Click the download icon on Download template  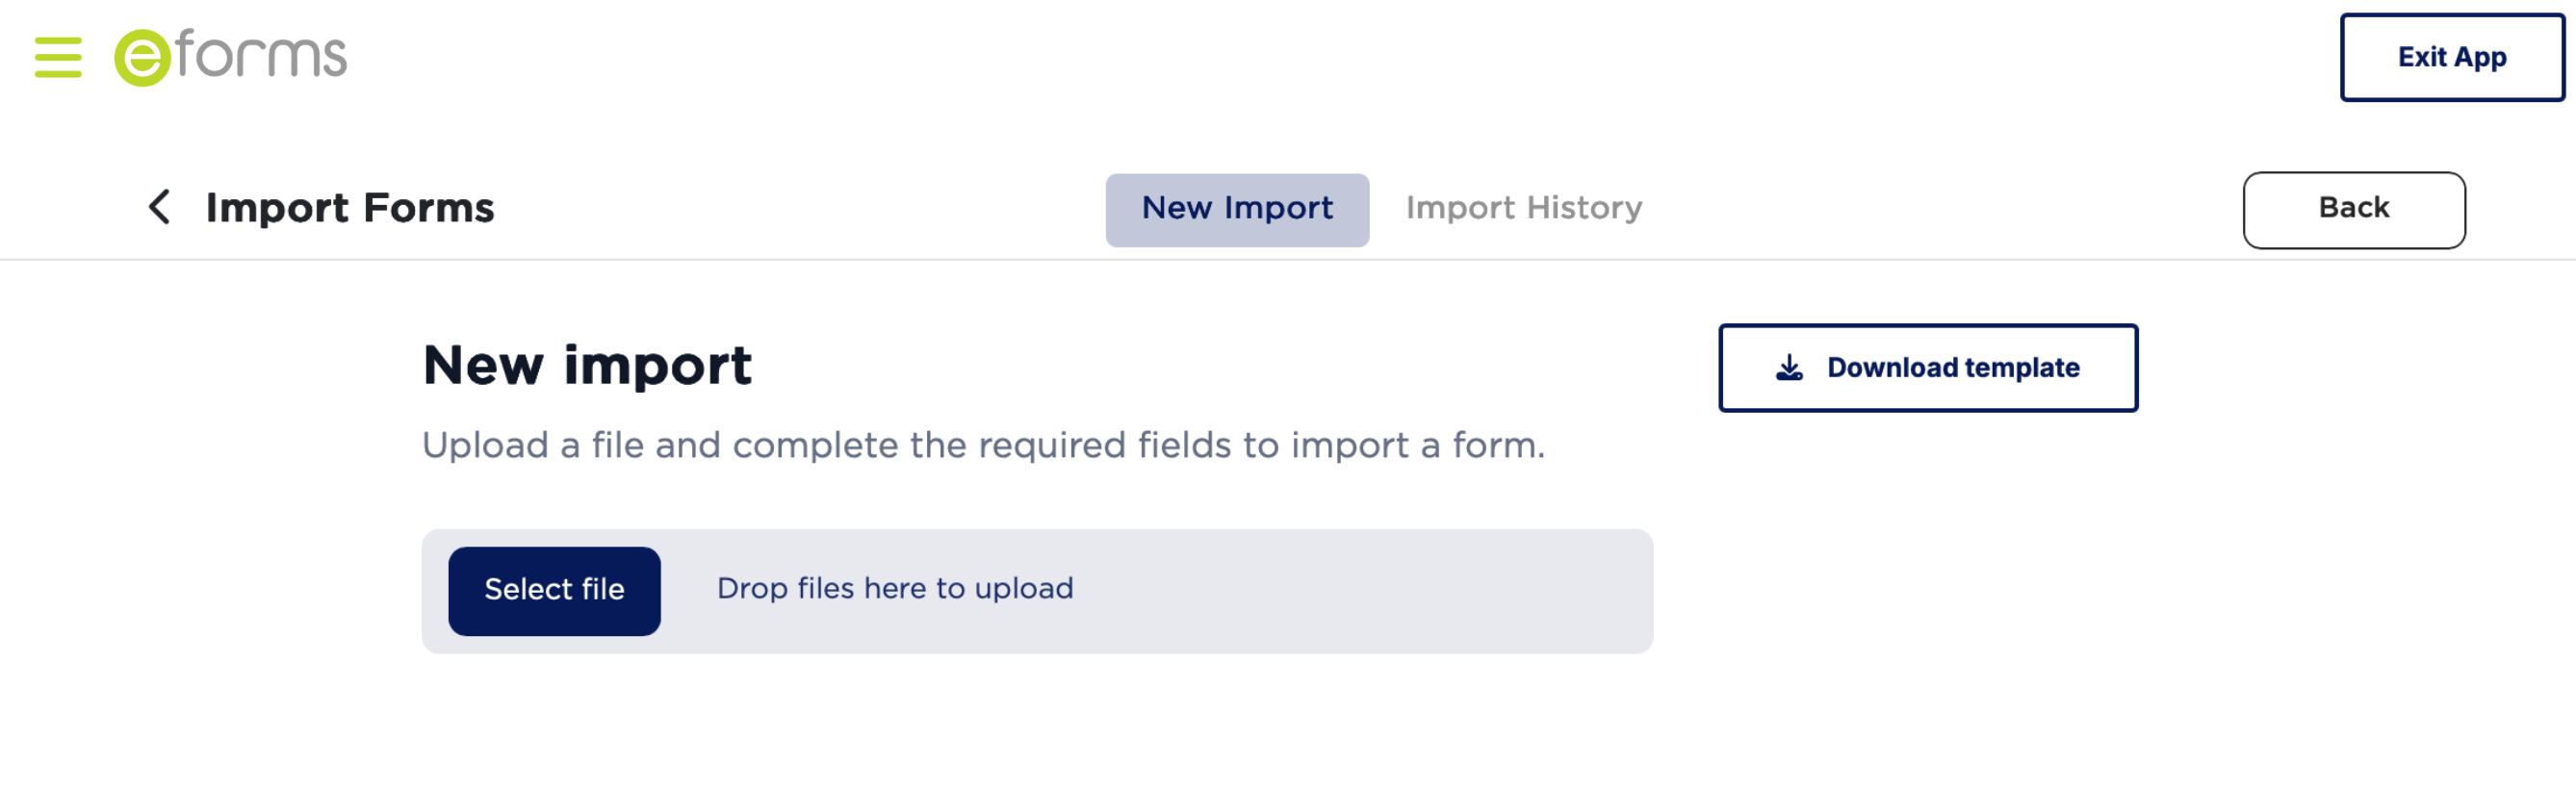[x=1790, y=367]
